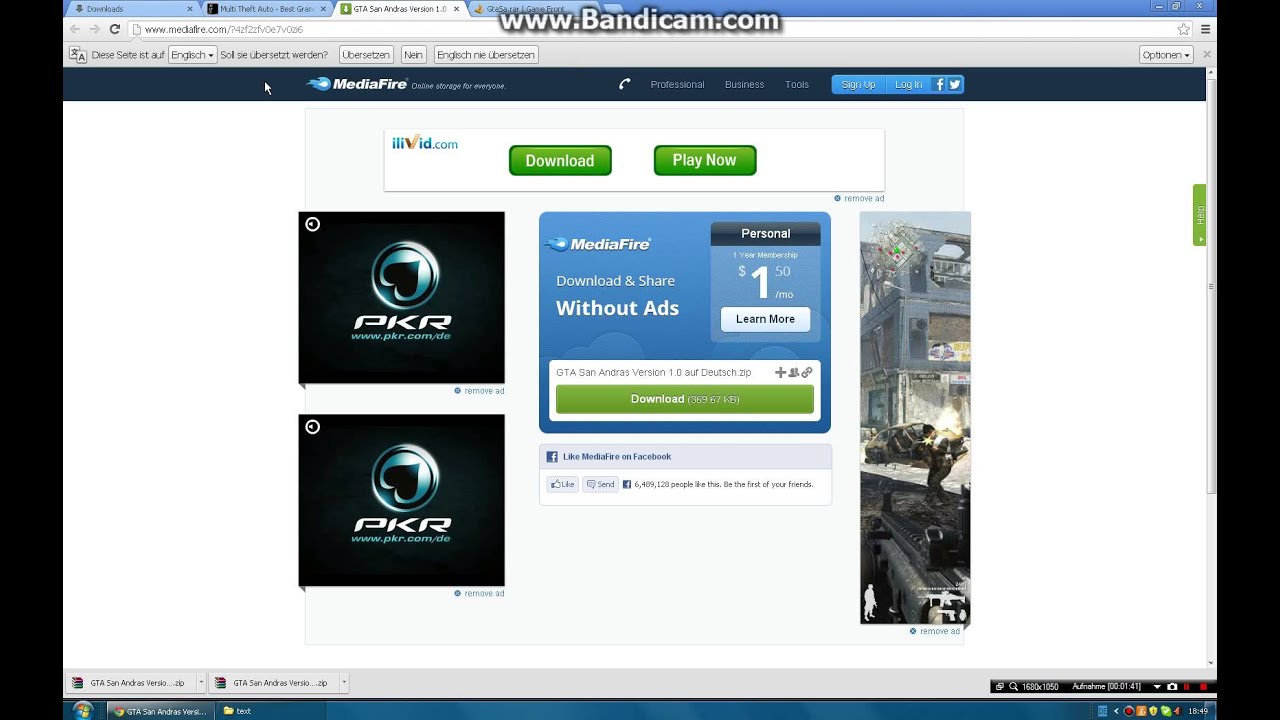
Task: Open the Optionen dropdown
Action: (1166, 55)
